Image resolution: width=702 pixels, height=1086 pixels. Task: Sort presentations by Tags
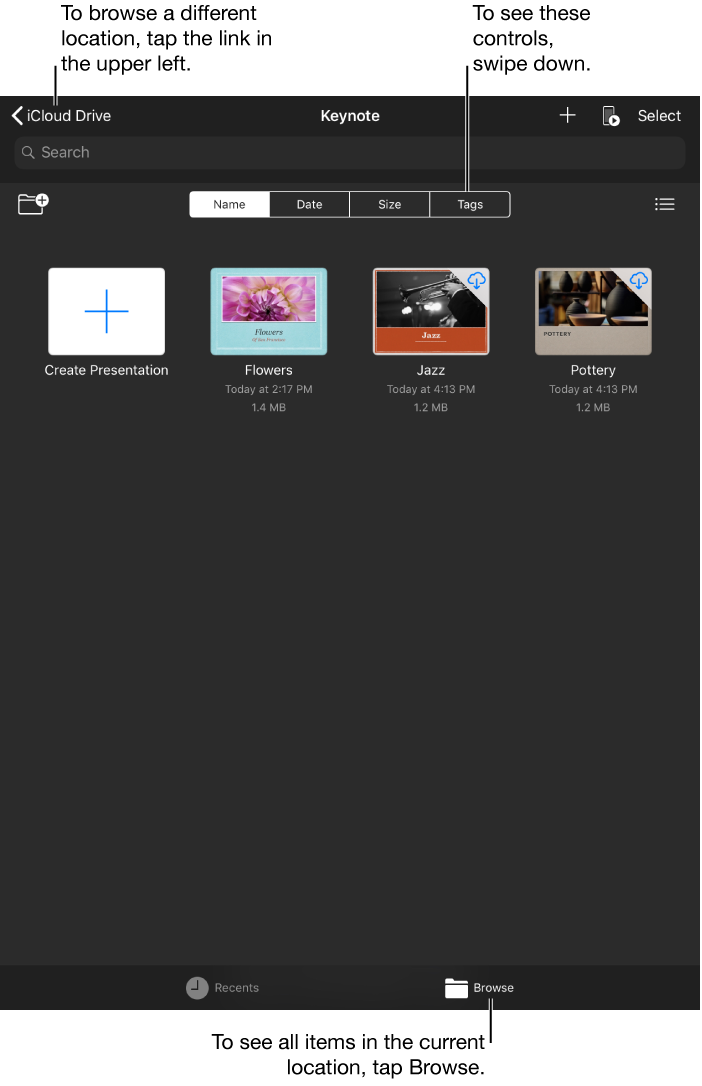coord(470,204)
